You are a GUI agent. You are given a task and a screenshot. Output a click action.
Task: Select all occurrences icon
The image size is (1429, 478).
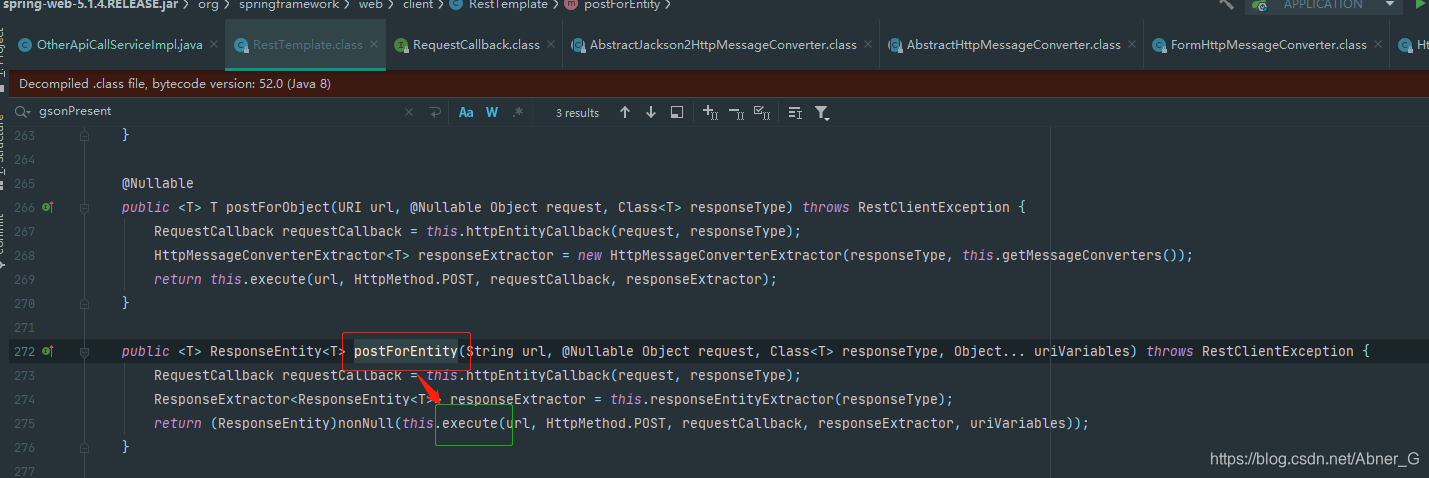[x=761, y=113]
